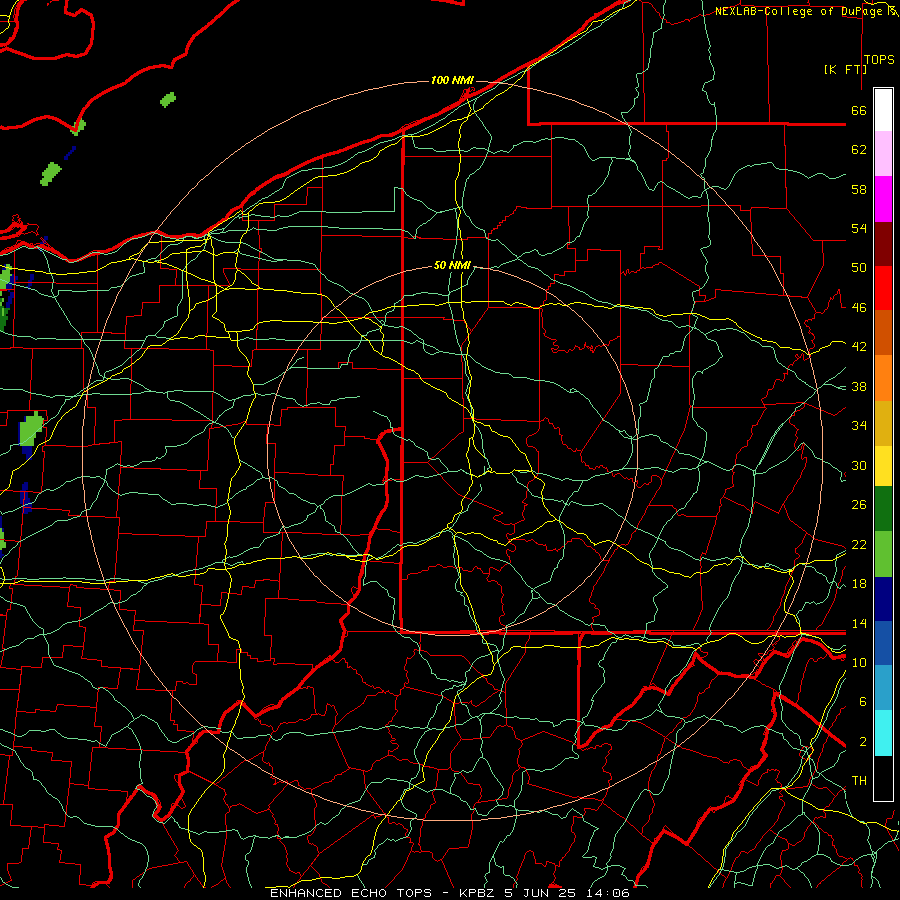Click the legend value 34

[x=859, y=426]
